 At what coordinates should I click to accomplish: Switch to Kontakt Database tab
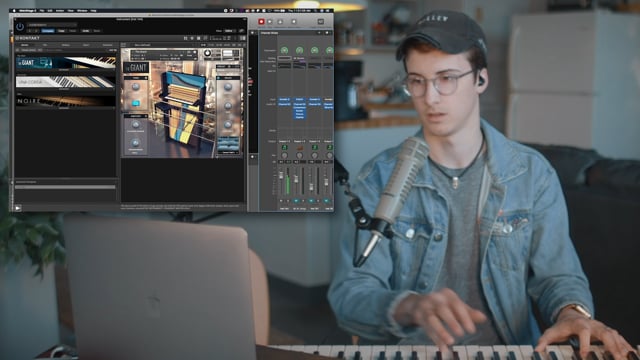coord(66,45)
